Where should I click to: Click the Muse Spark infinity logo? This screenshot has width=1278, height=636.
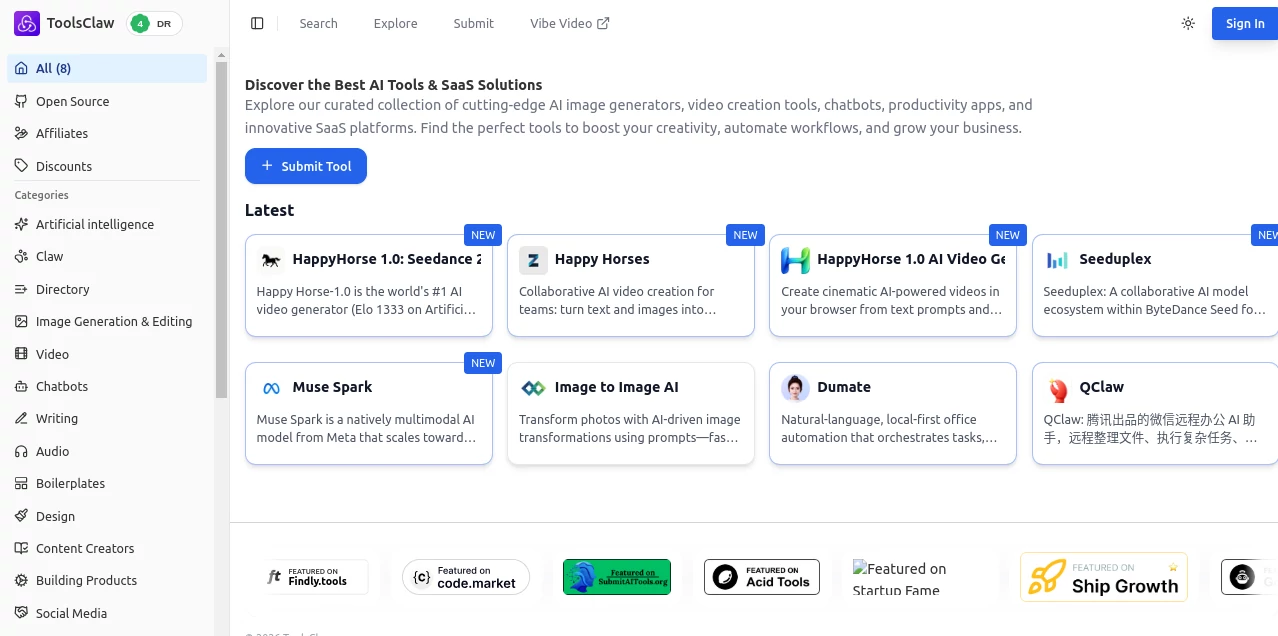click(x=270, y=388)
